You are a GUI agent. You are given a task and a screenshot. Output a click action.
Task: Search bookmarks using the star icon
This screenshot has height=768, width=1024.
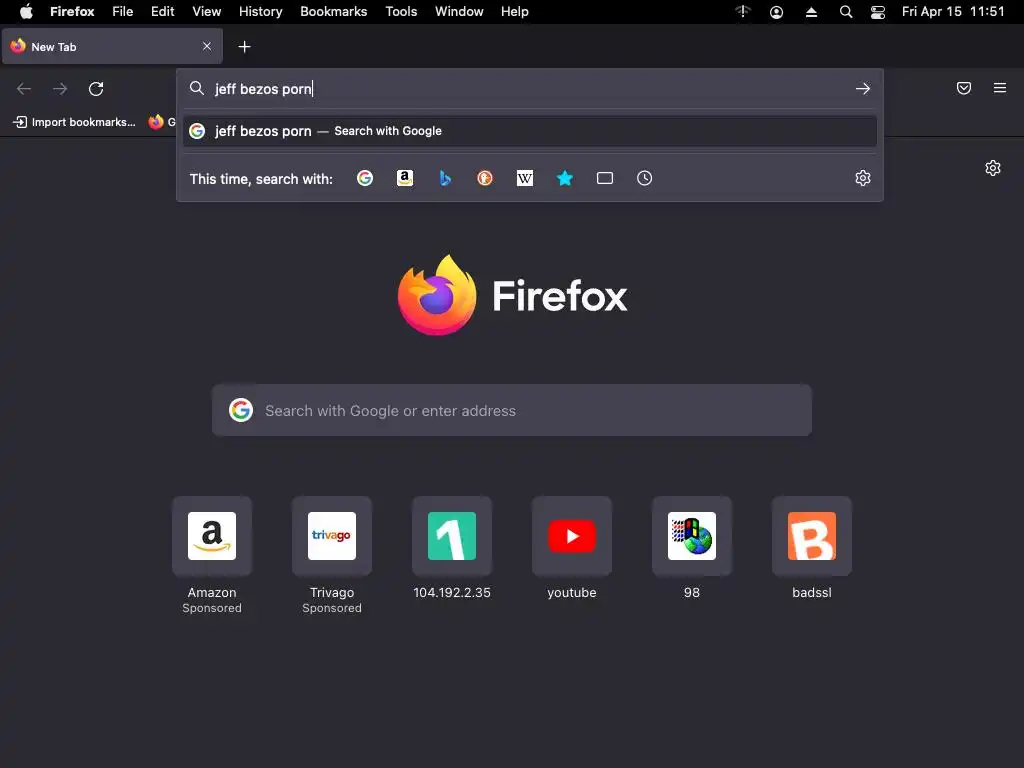click(565, 178)
